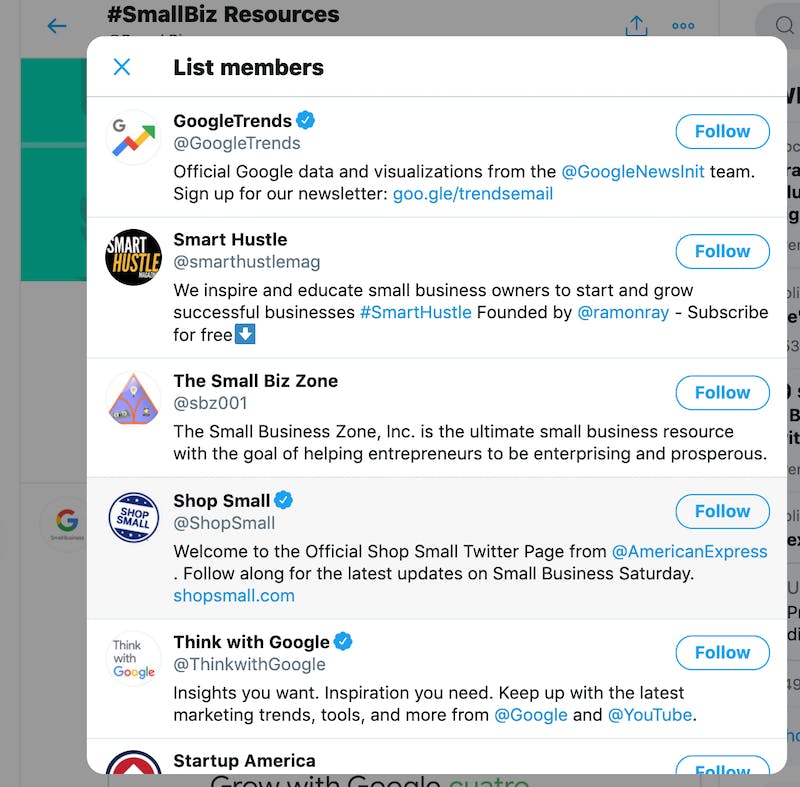This screenshot has width=800, height=787.
Task: Open the three-dot more options menu
Action: pos(683,26)
